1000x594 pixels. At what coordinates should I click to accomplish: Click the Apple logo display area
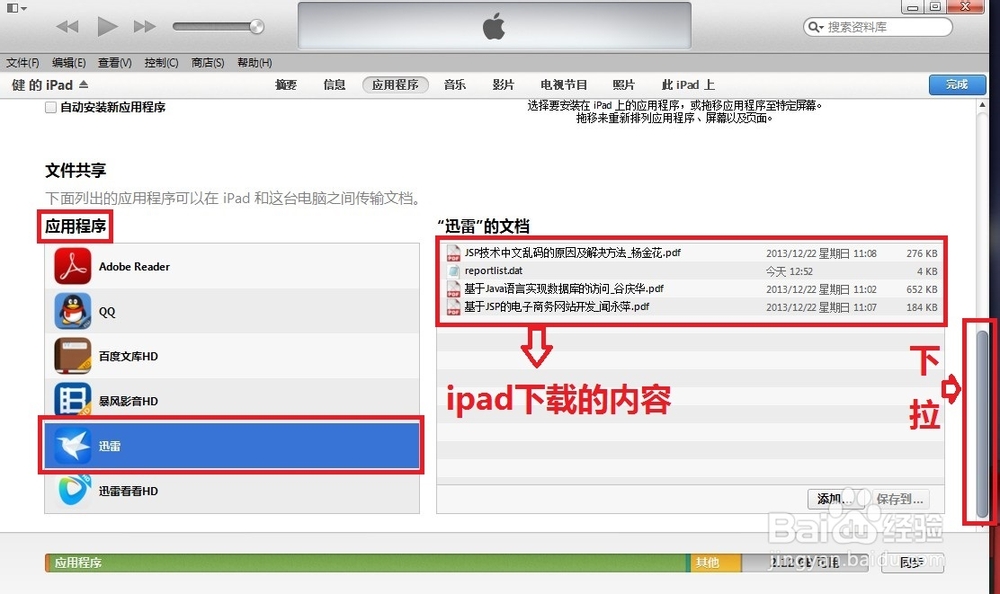click(x=494, y=26)
